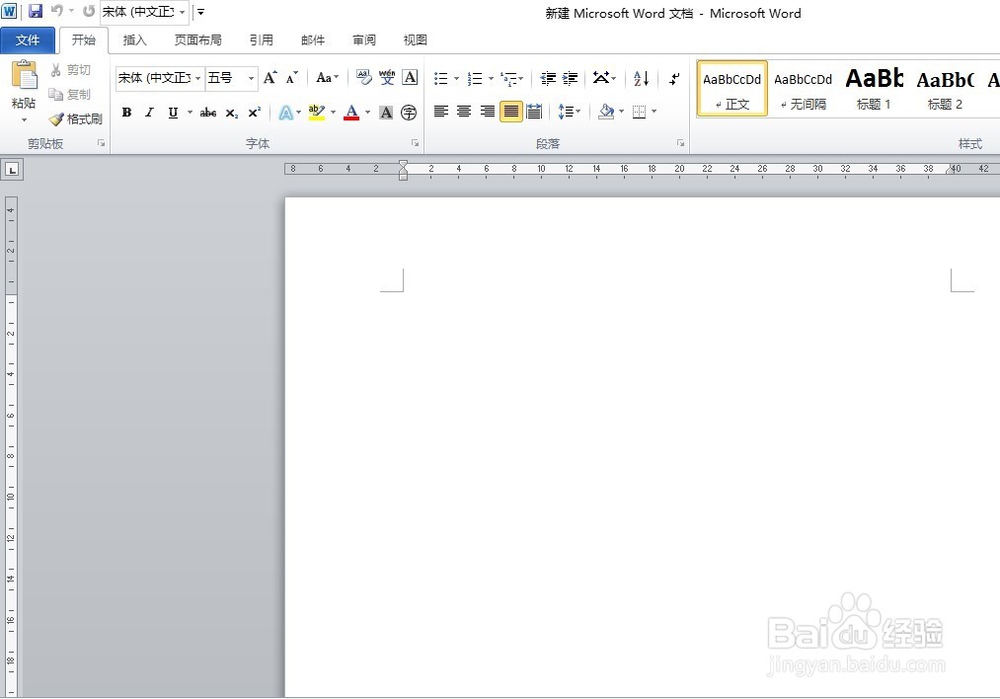This screenshot has width=1000, height=699.
Task: Shrink font size with the small A icon
Action: pyautogui.click(x=291, y=78)
